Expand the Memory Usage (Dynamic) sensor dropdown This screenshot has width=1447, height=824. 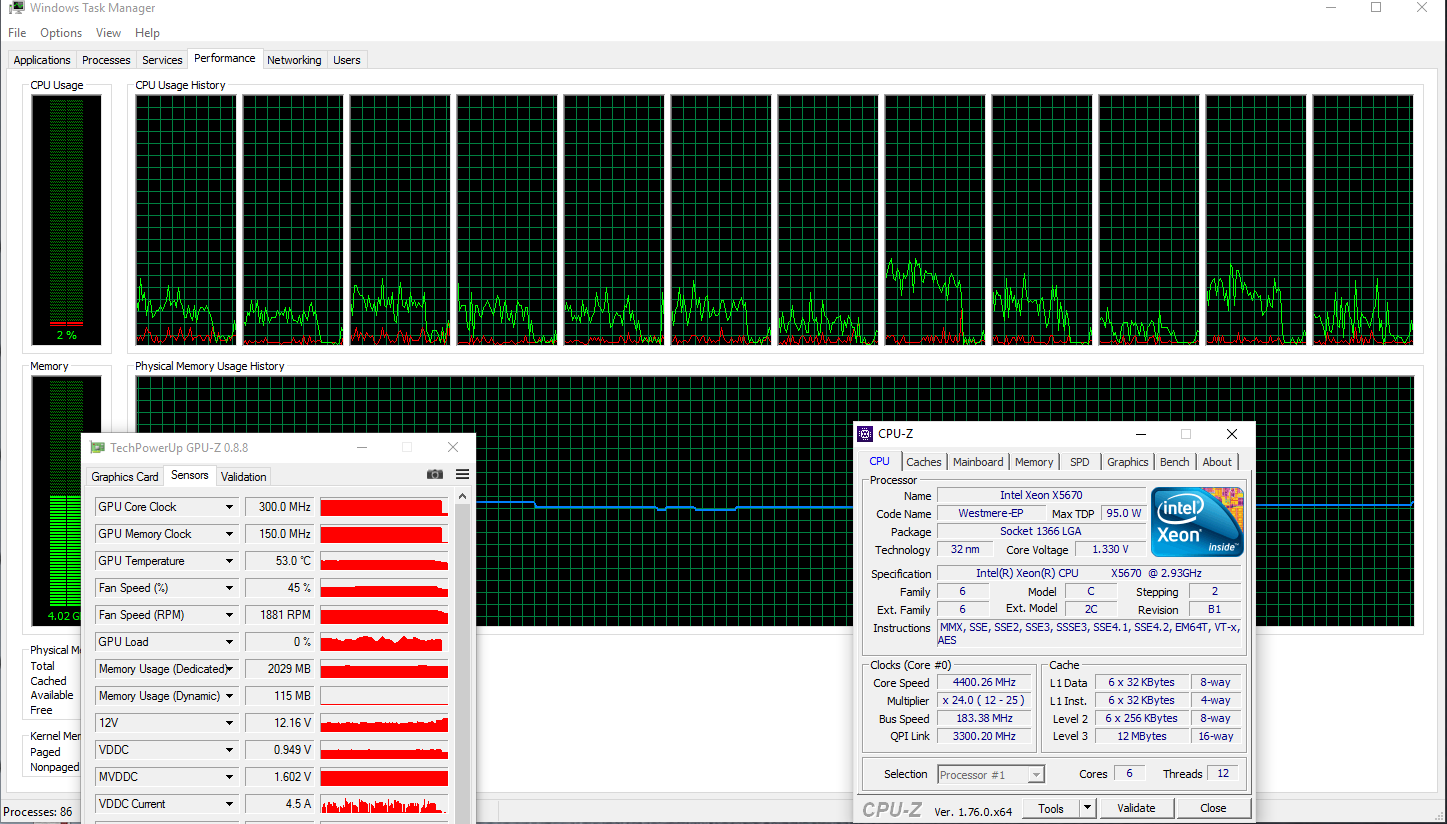[229, 696]
